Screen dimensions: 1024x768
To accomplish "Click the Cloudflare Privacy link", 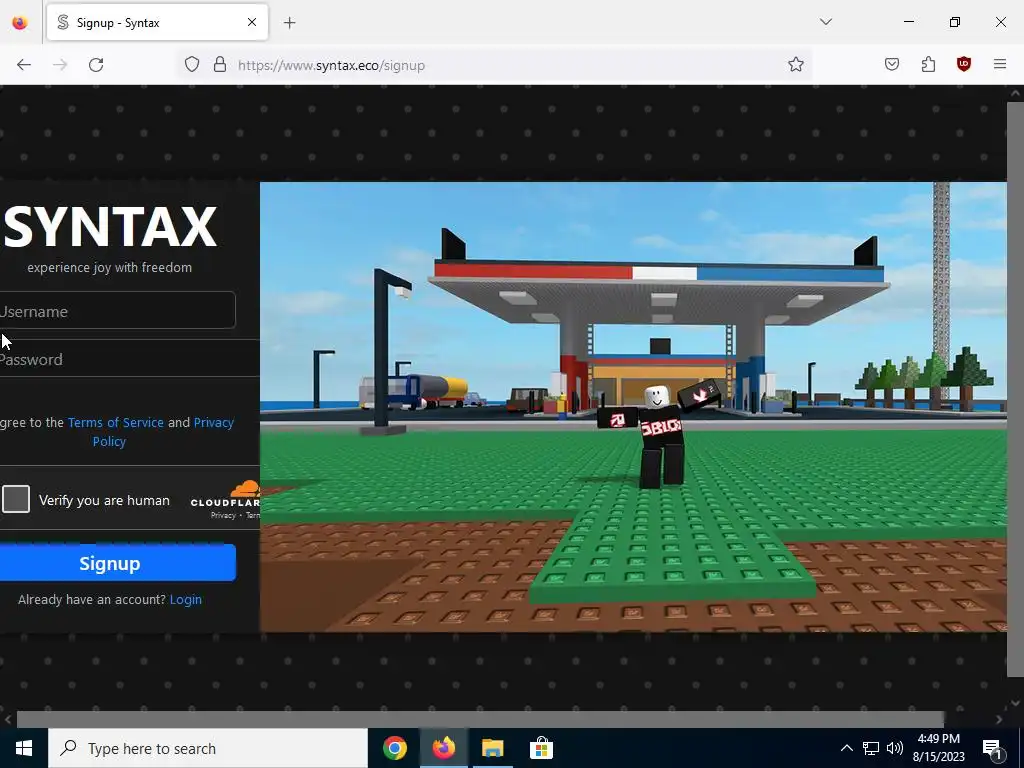I will pos(223,515).
